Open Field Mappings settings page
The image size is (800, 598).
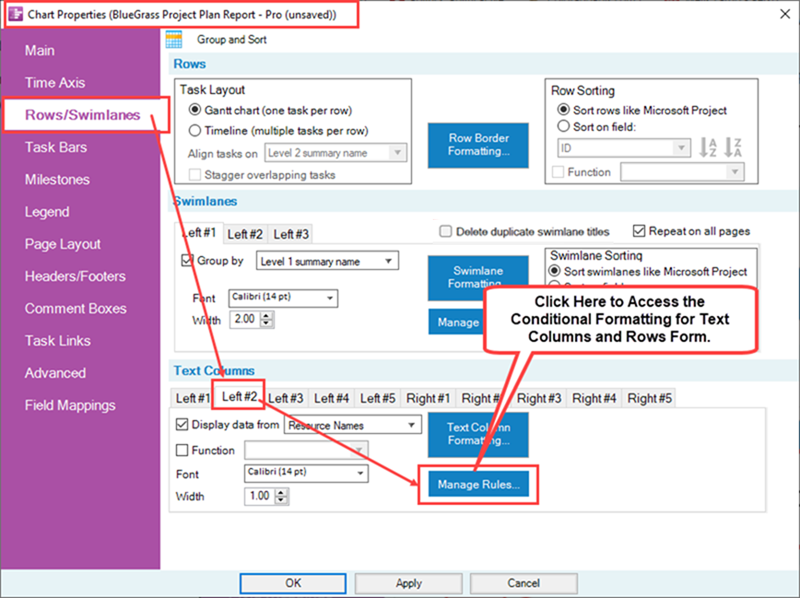(70, 406)
